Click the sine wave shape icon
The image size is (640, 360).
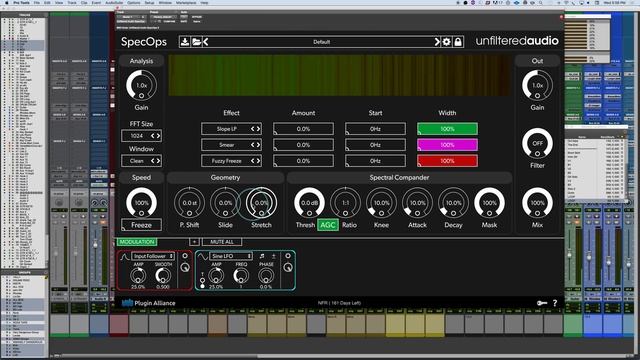click(x=202, y=256)
